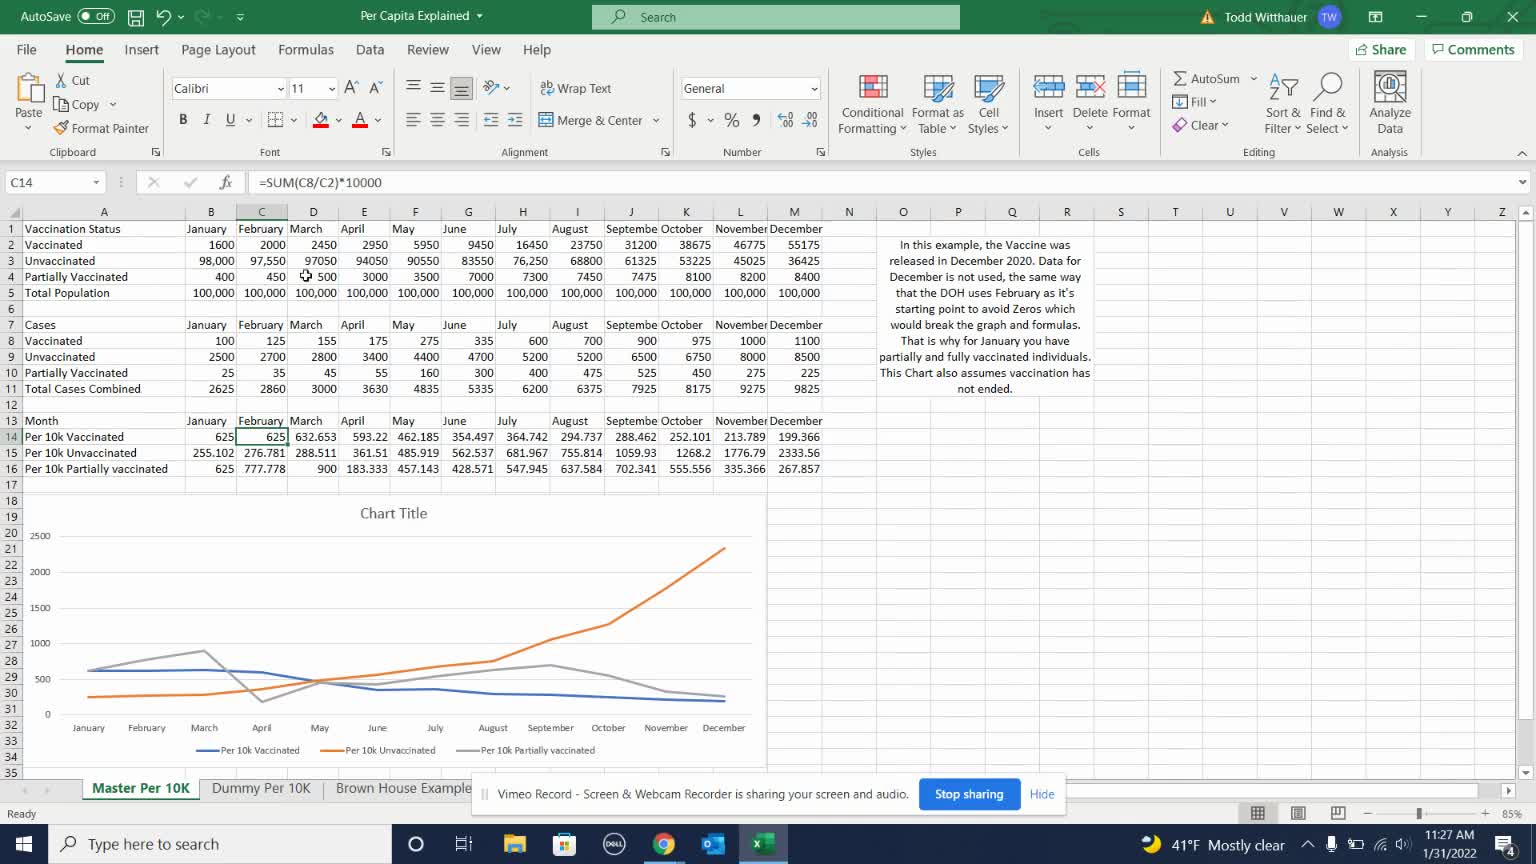Decrease indent of cell content

coord(491,120)
